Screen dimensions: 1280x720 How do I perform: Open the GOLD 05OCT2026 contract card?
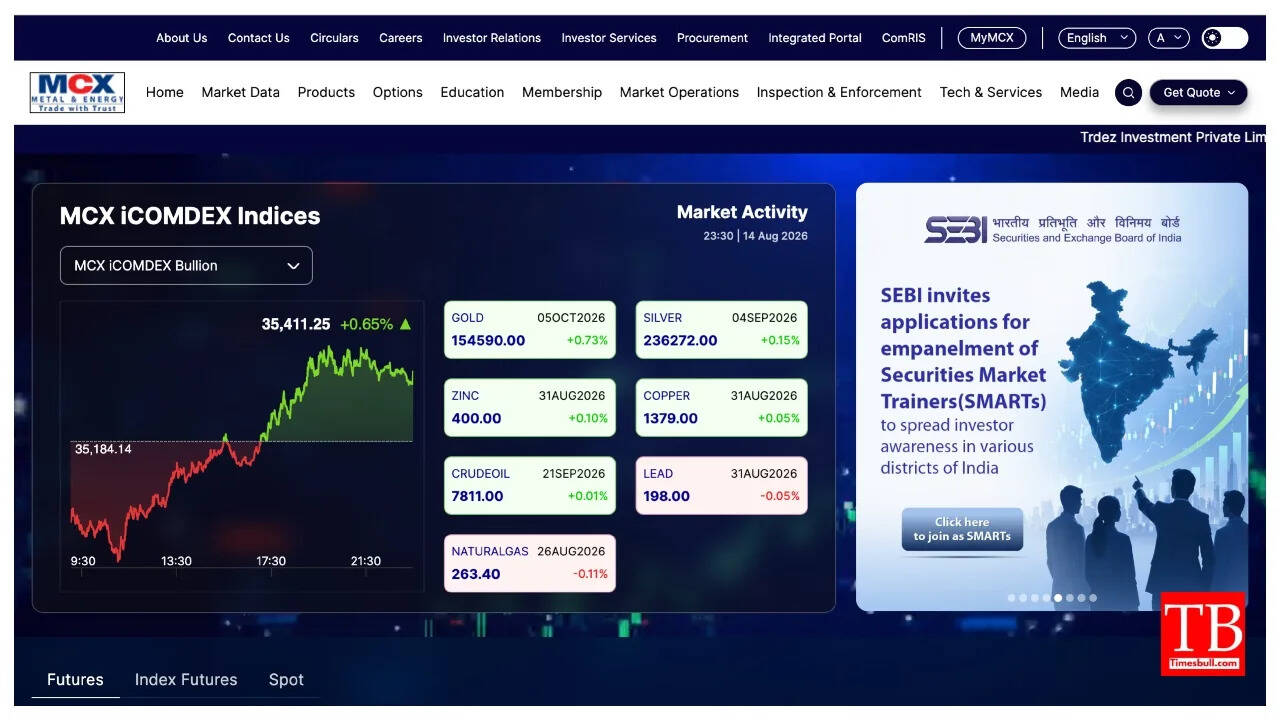530,330
